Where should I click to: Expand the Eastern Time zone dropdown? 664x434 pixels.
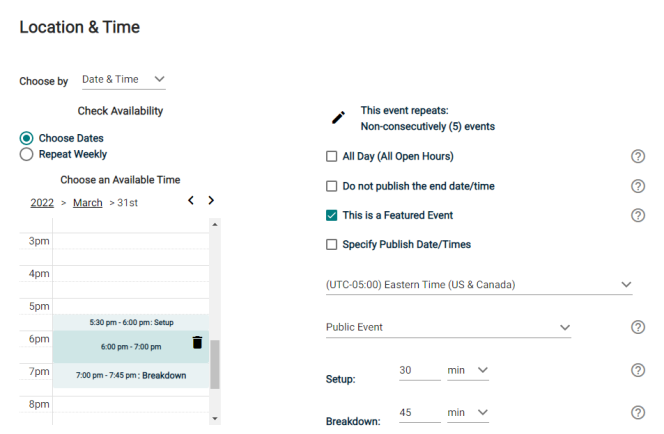pyautogui.click(x=478, y=285)
